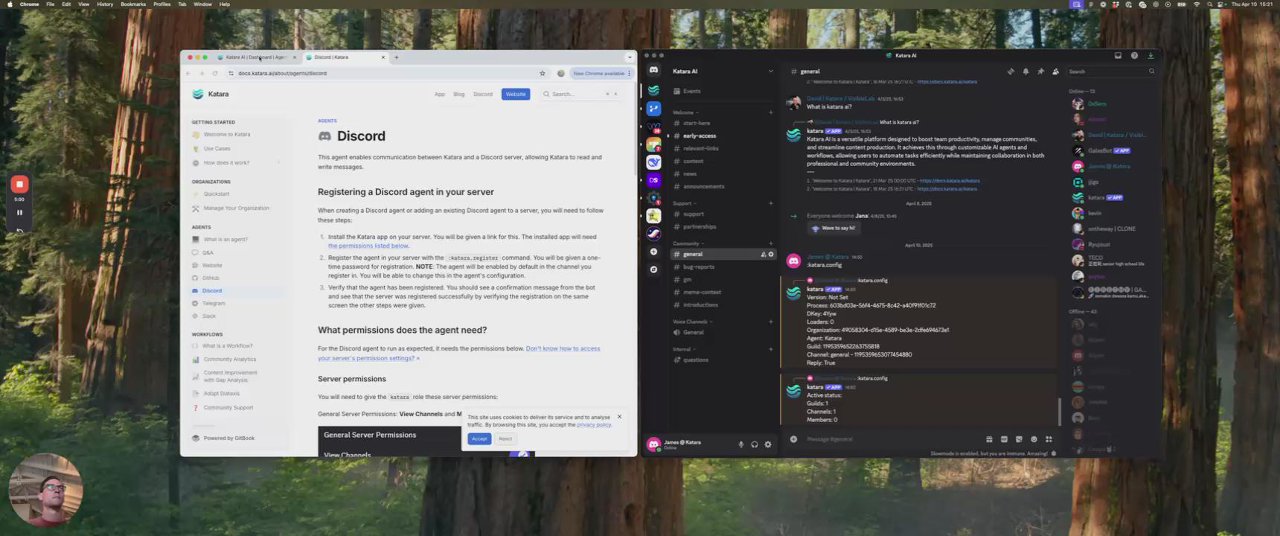Open Welcome to Katara docs page

[x=226, y=134]
